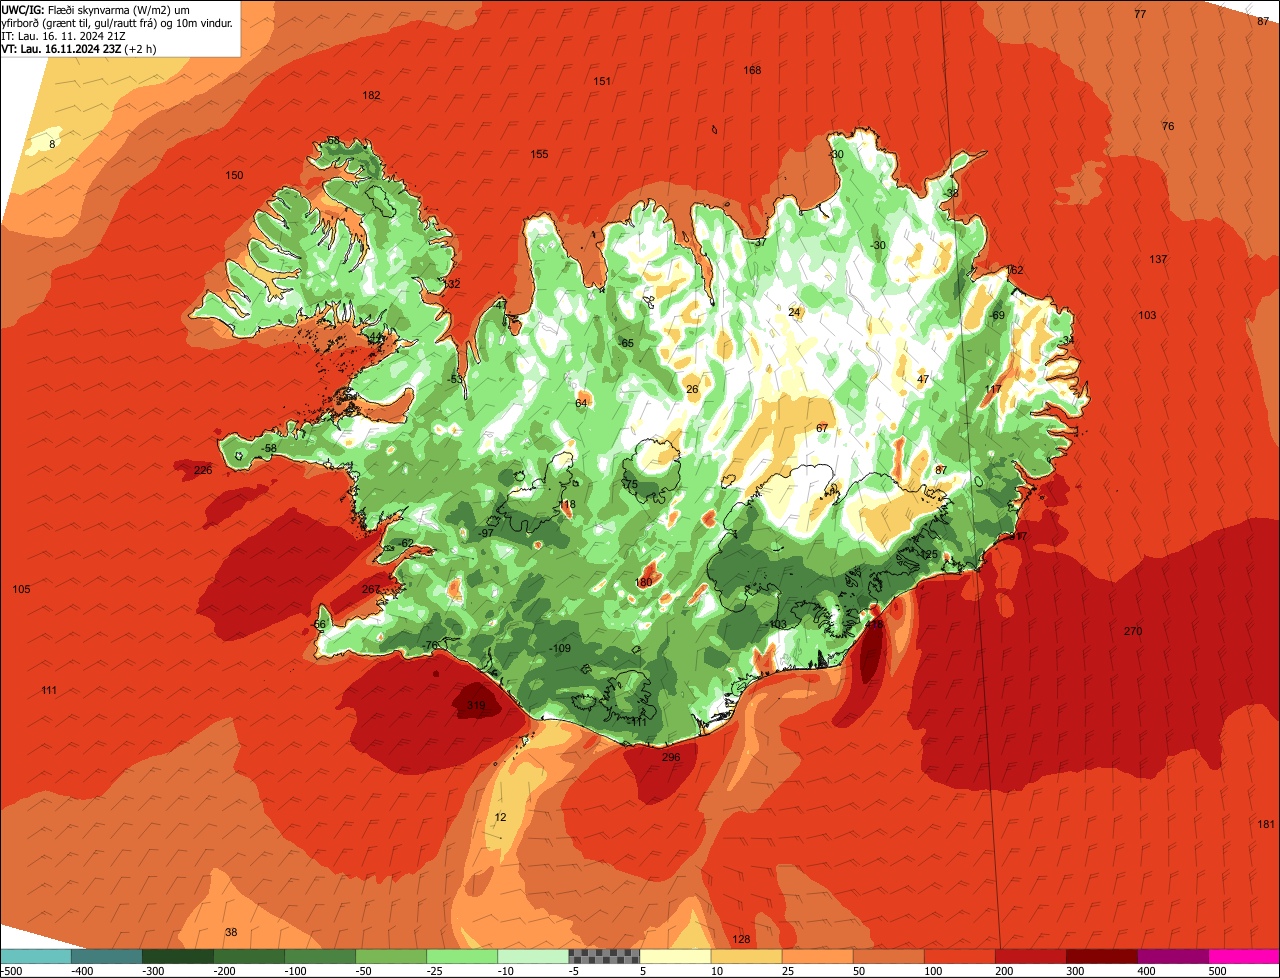1280x978 pixels.
Task: Click the legend swatch between -300 and -200
Action: (177, 956)
